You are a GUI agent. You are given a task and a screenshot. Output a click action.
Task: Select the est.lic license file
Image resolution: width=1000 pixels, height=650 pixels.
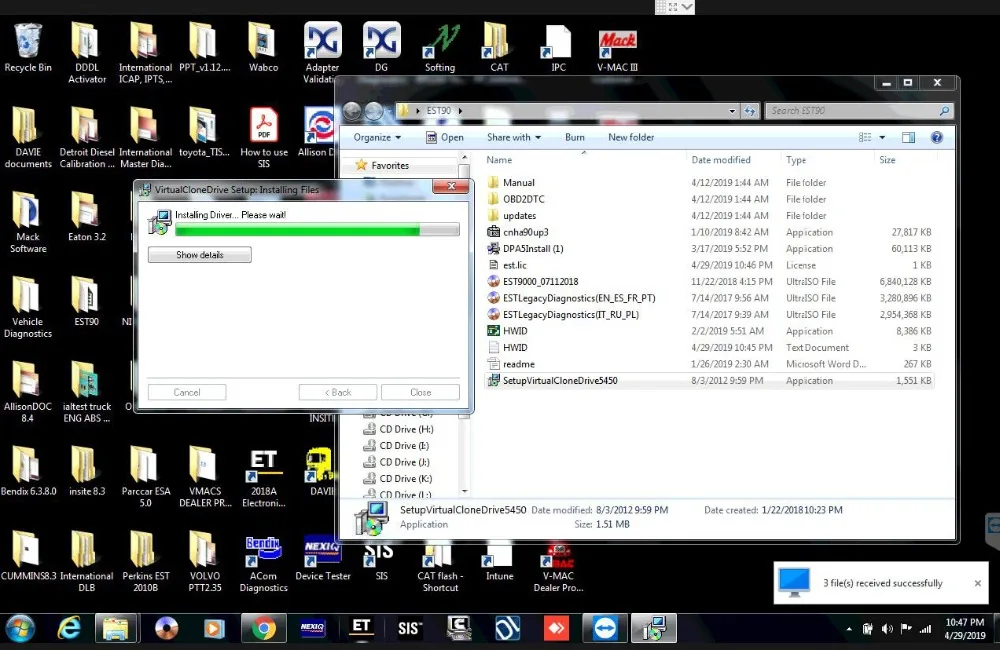point(708,265)
